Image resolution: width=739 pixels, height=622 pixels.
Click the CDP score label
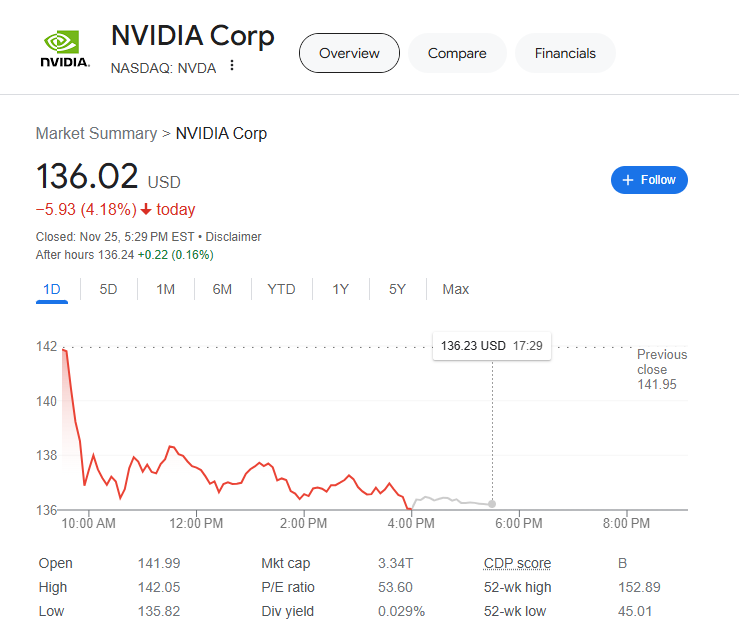tap(517, 563)
